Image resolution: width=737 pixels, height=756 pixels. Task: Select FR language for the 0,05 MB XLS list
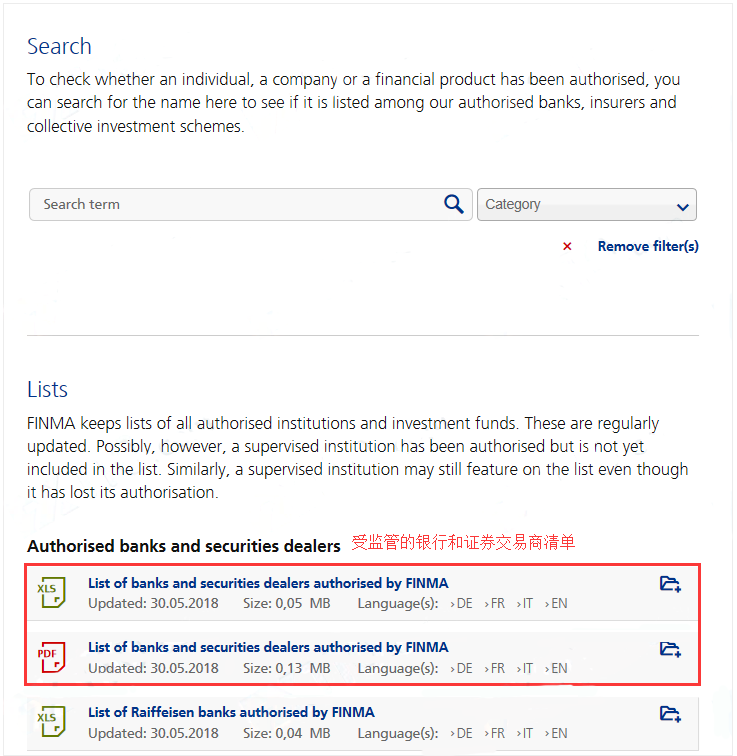(495, 604)
